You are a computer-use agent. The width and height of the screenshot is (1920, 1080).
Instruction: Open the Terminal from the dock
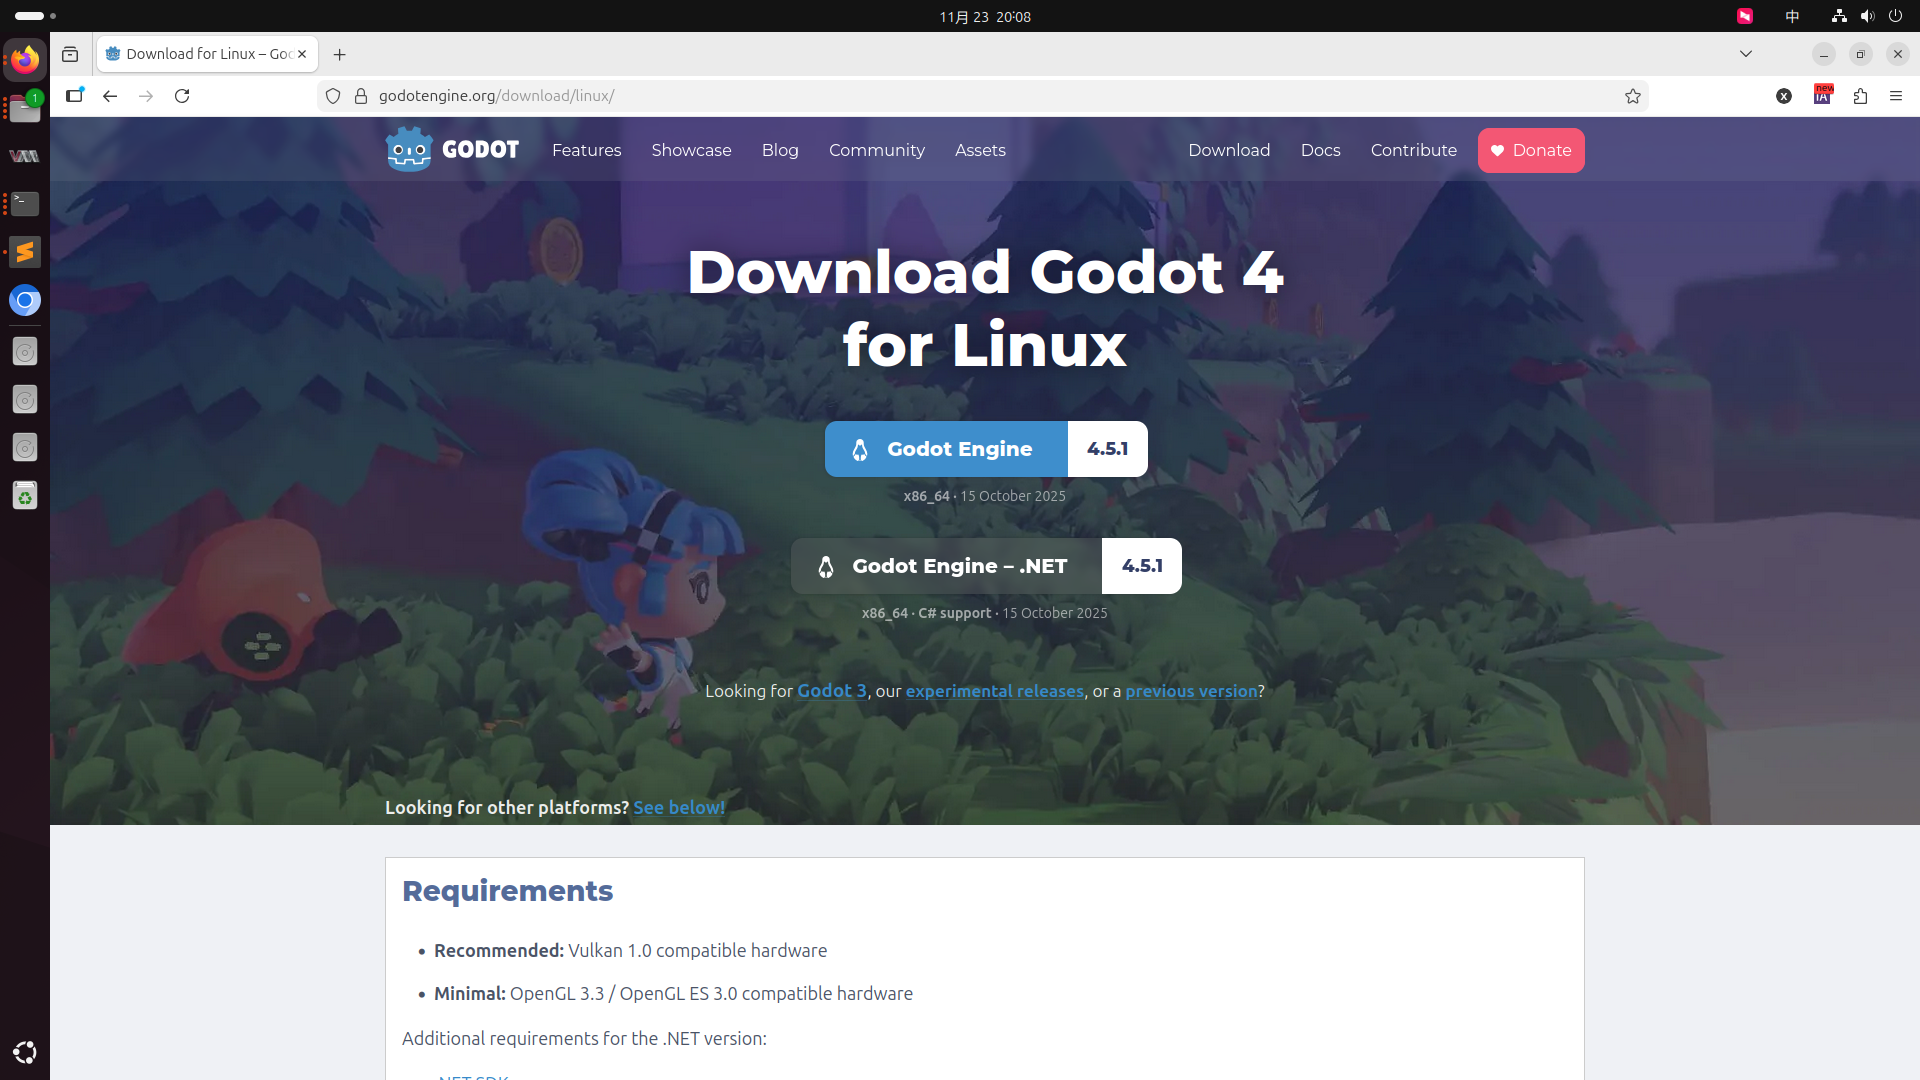click(25, 204)
